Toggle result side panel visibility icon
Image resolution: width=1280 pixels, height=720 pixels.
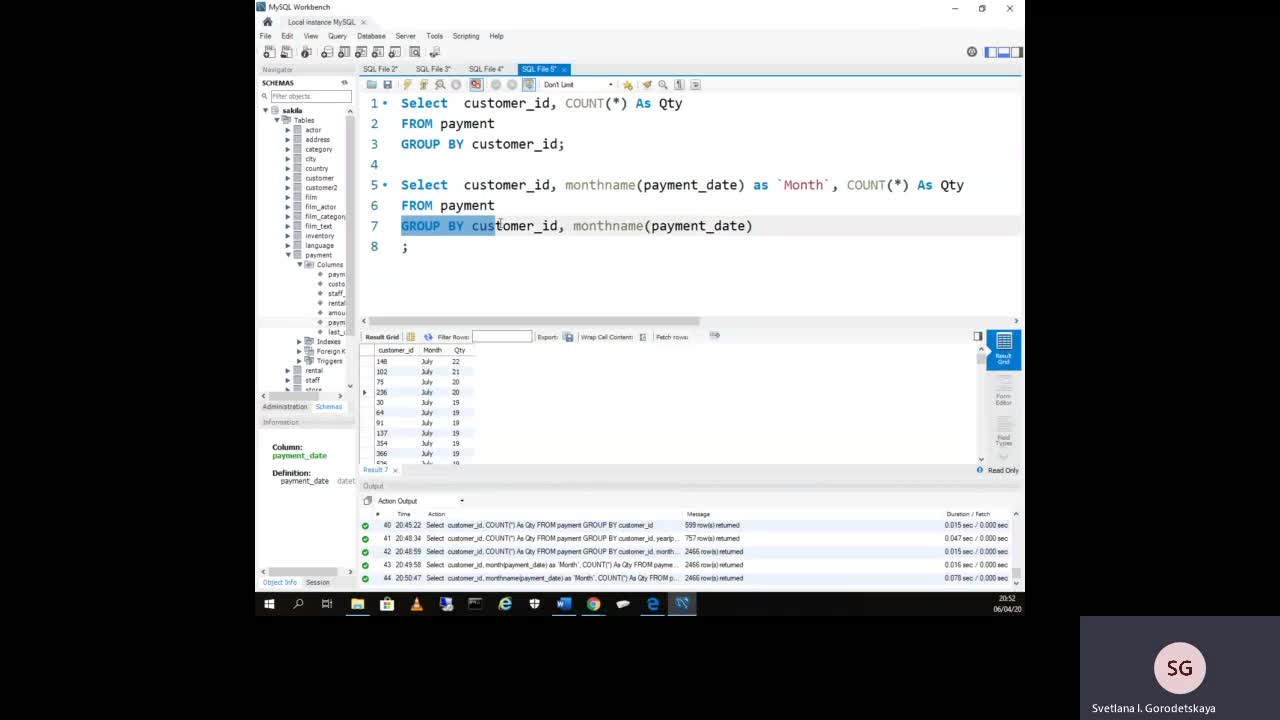coord(978,337)
